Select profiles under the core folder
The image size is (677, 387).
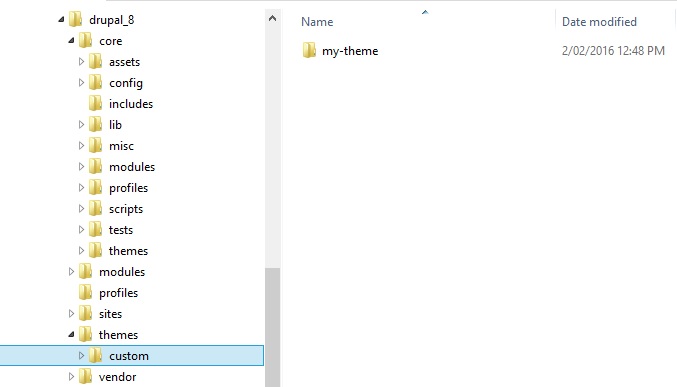128,188
